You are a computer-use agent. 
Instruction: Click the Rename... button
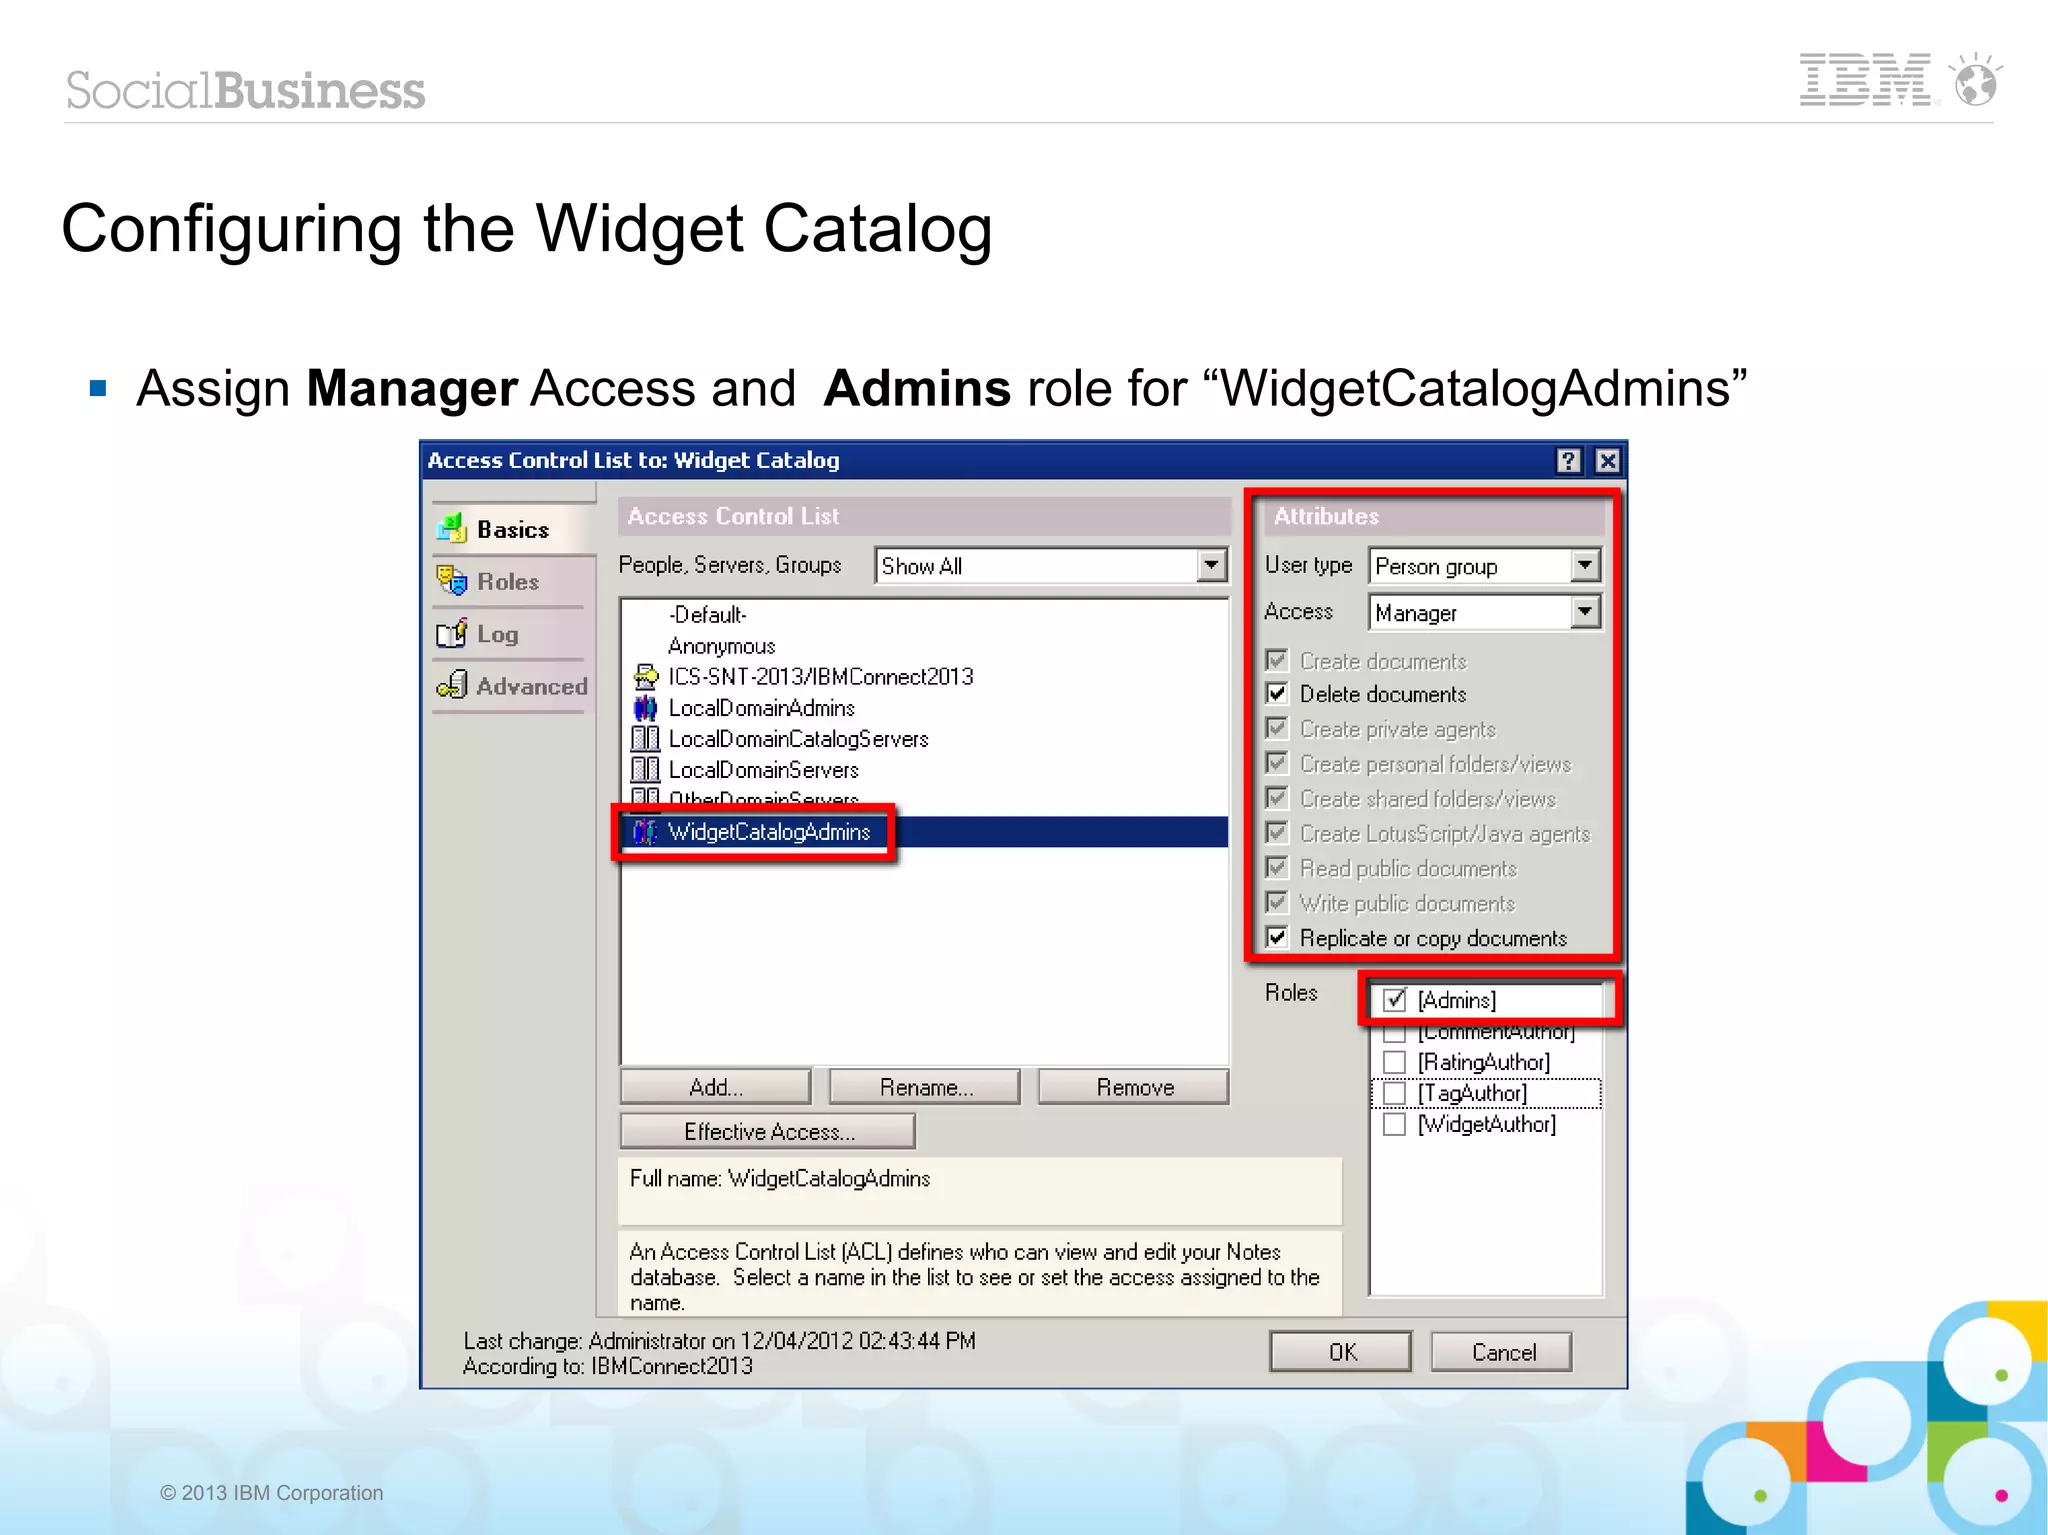pyautogui.click(x=925, y=1087)
